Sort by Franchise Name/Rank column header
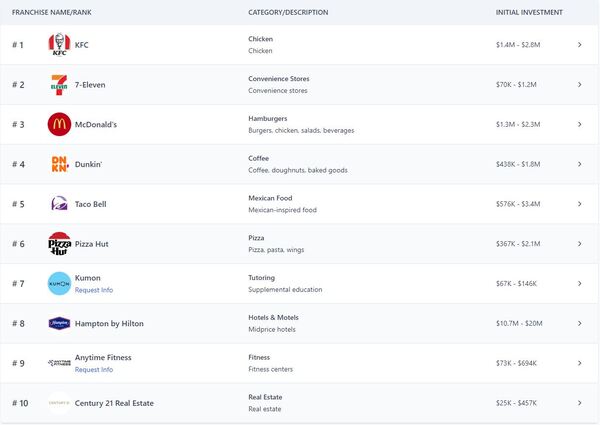This screenshot has width=600, height=425. [52, 12]
